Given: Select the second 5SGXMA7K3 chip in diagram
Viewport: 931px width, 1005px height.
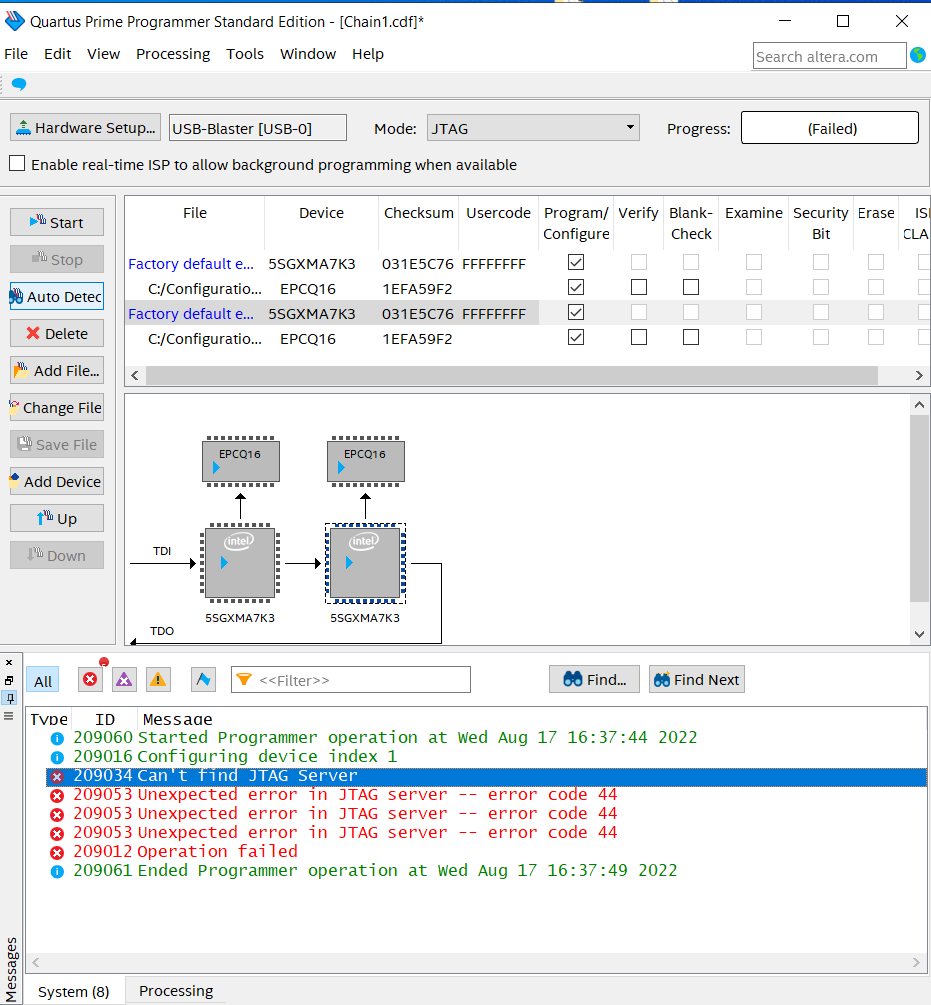Looking at the screenshot, I should (x=365, y=564).
